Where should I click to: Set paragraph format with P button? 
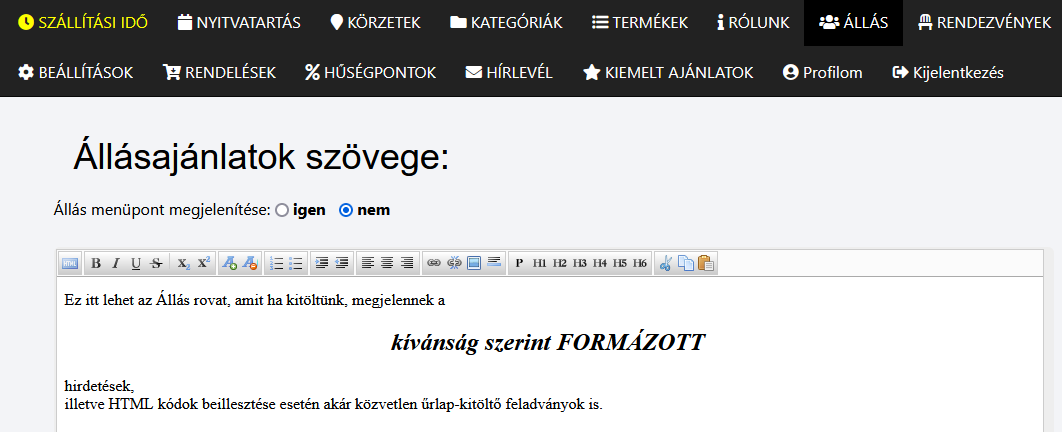pyautogui.click(x=519, y=263)
